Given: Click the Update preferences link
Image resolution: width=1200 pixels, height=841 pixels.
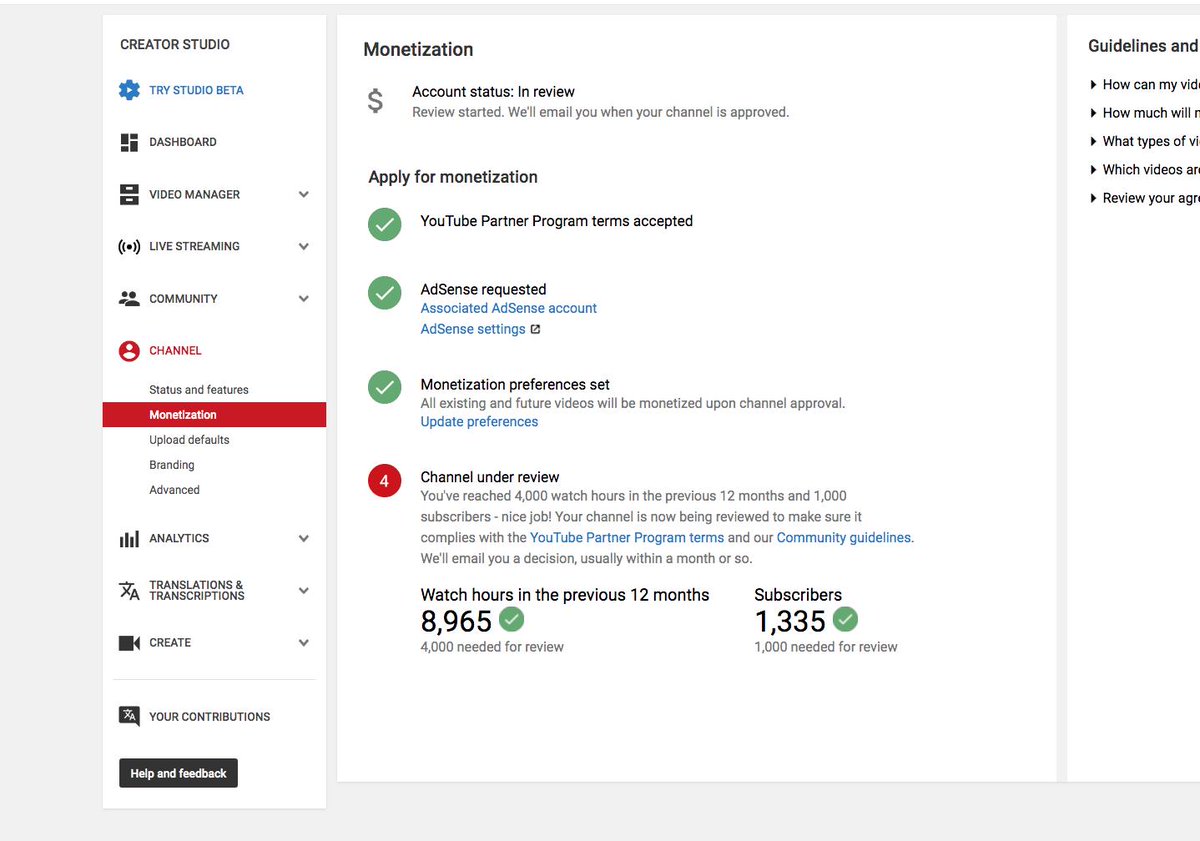Looking at the screenshot, I should coord(479,422).
